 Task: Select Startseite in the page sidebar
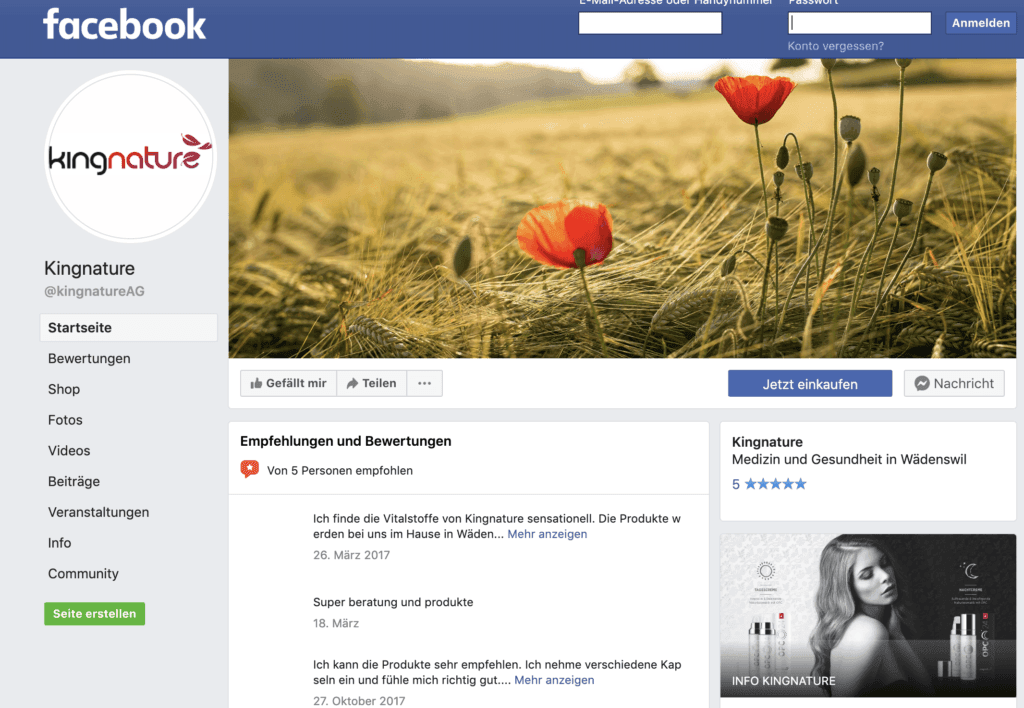129,328
